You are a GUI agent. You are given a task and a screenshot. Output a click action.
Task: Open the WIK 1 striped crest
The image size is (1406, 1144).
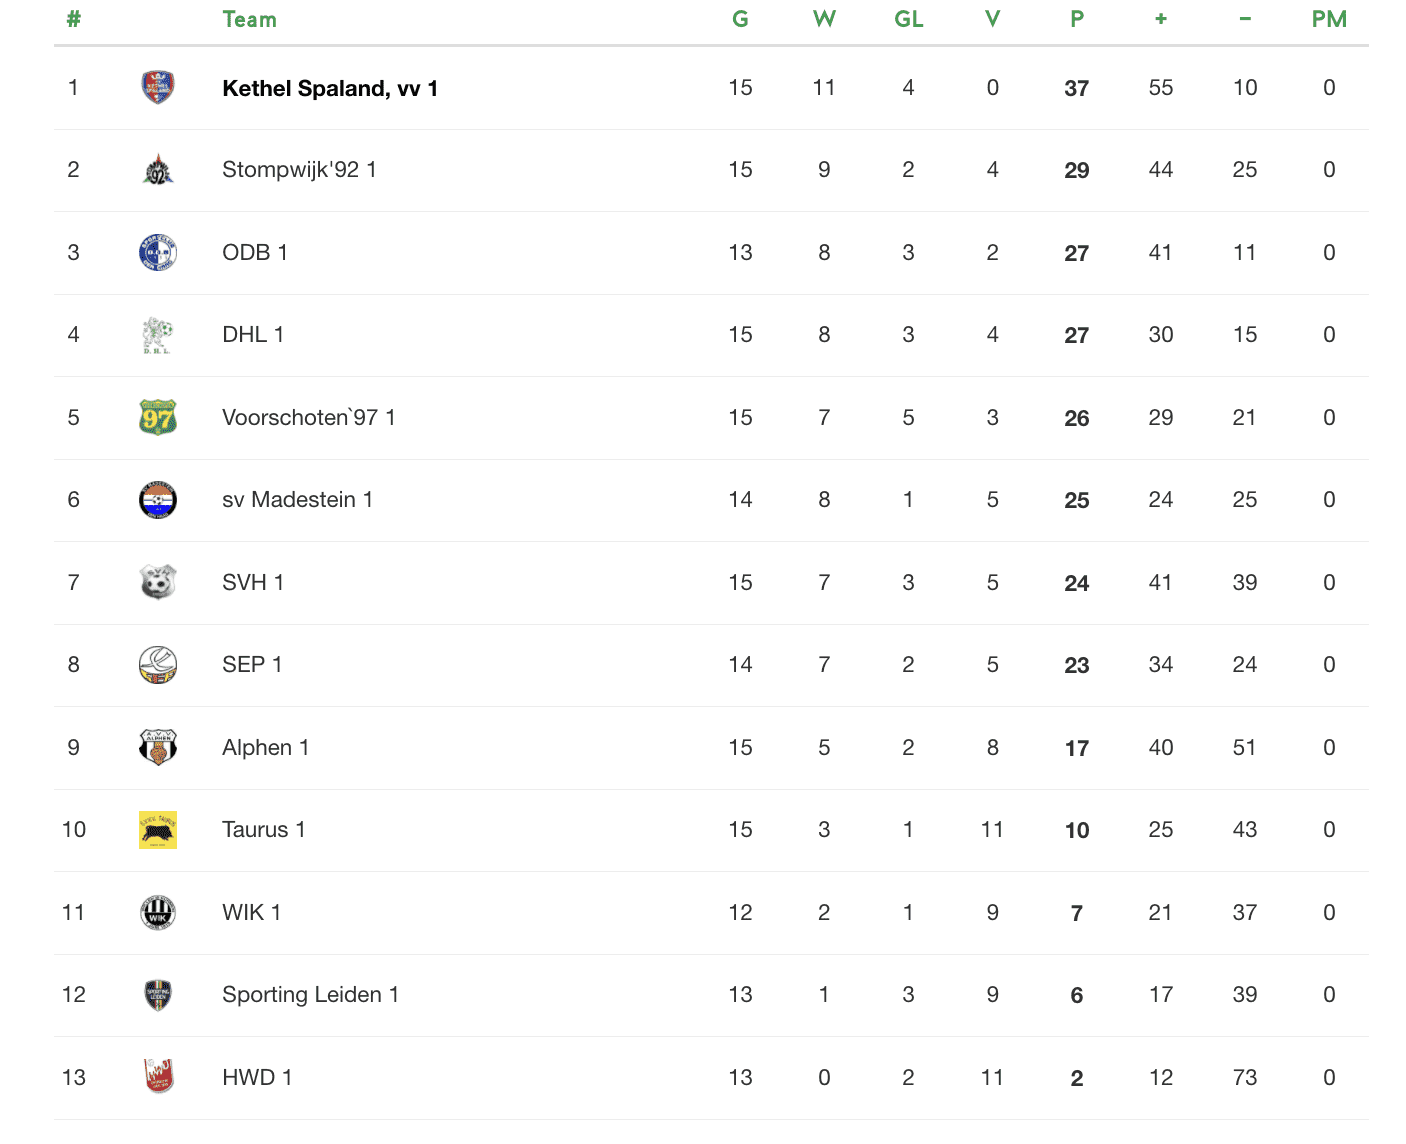point(158,912)
